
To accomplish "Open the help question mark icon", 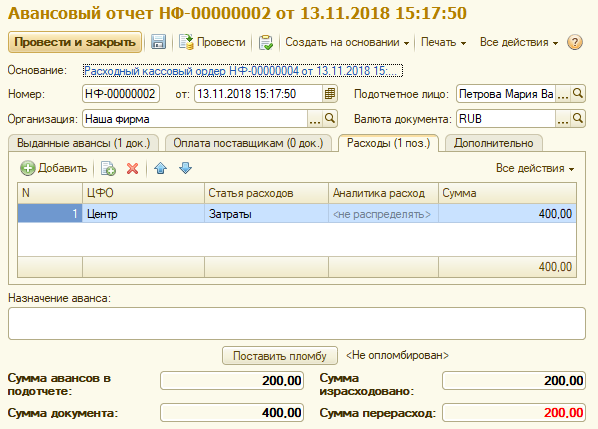I will coord(575,42).
